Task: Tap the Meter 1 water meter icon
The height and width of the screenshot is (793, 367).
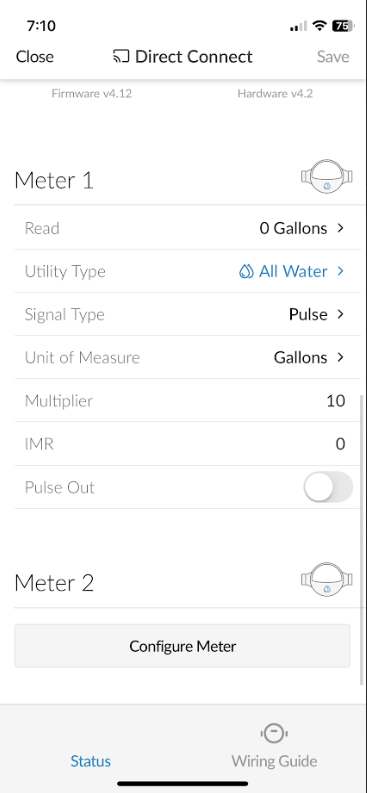Action: tap(327, 177)
